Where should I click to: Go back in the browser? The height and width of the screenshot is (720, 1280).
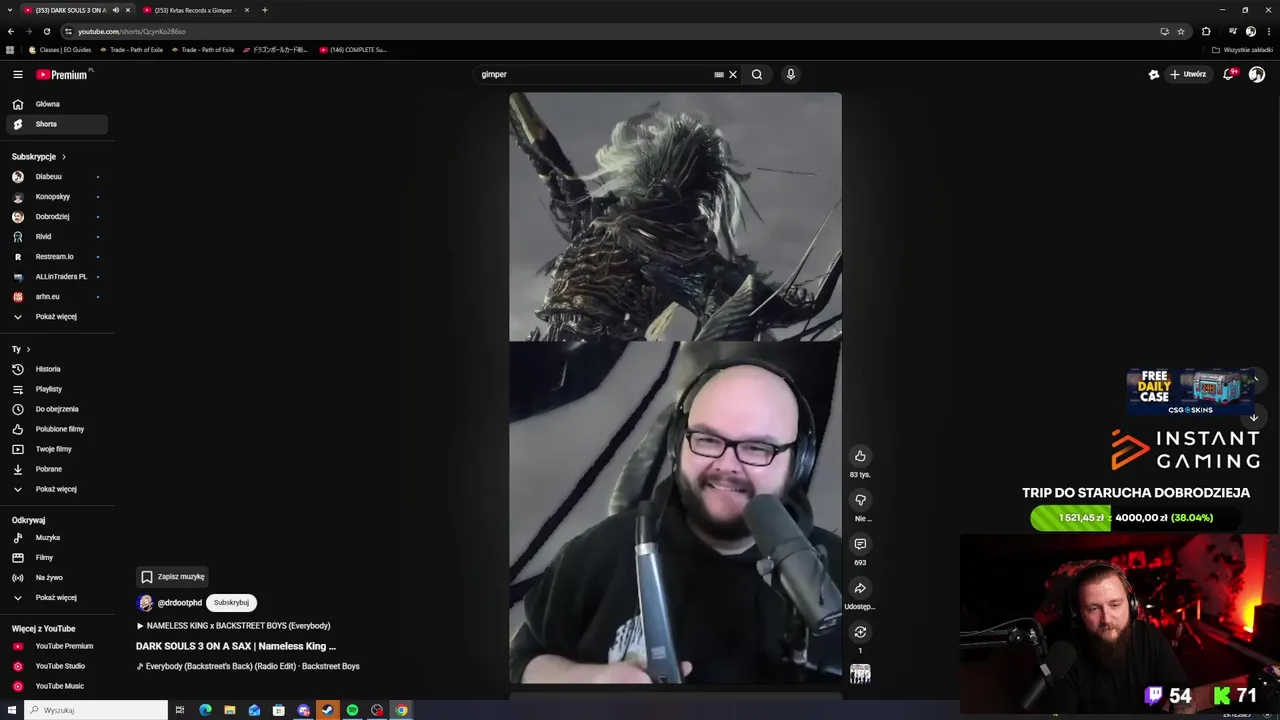click(11, 31)
